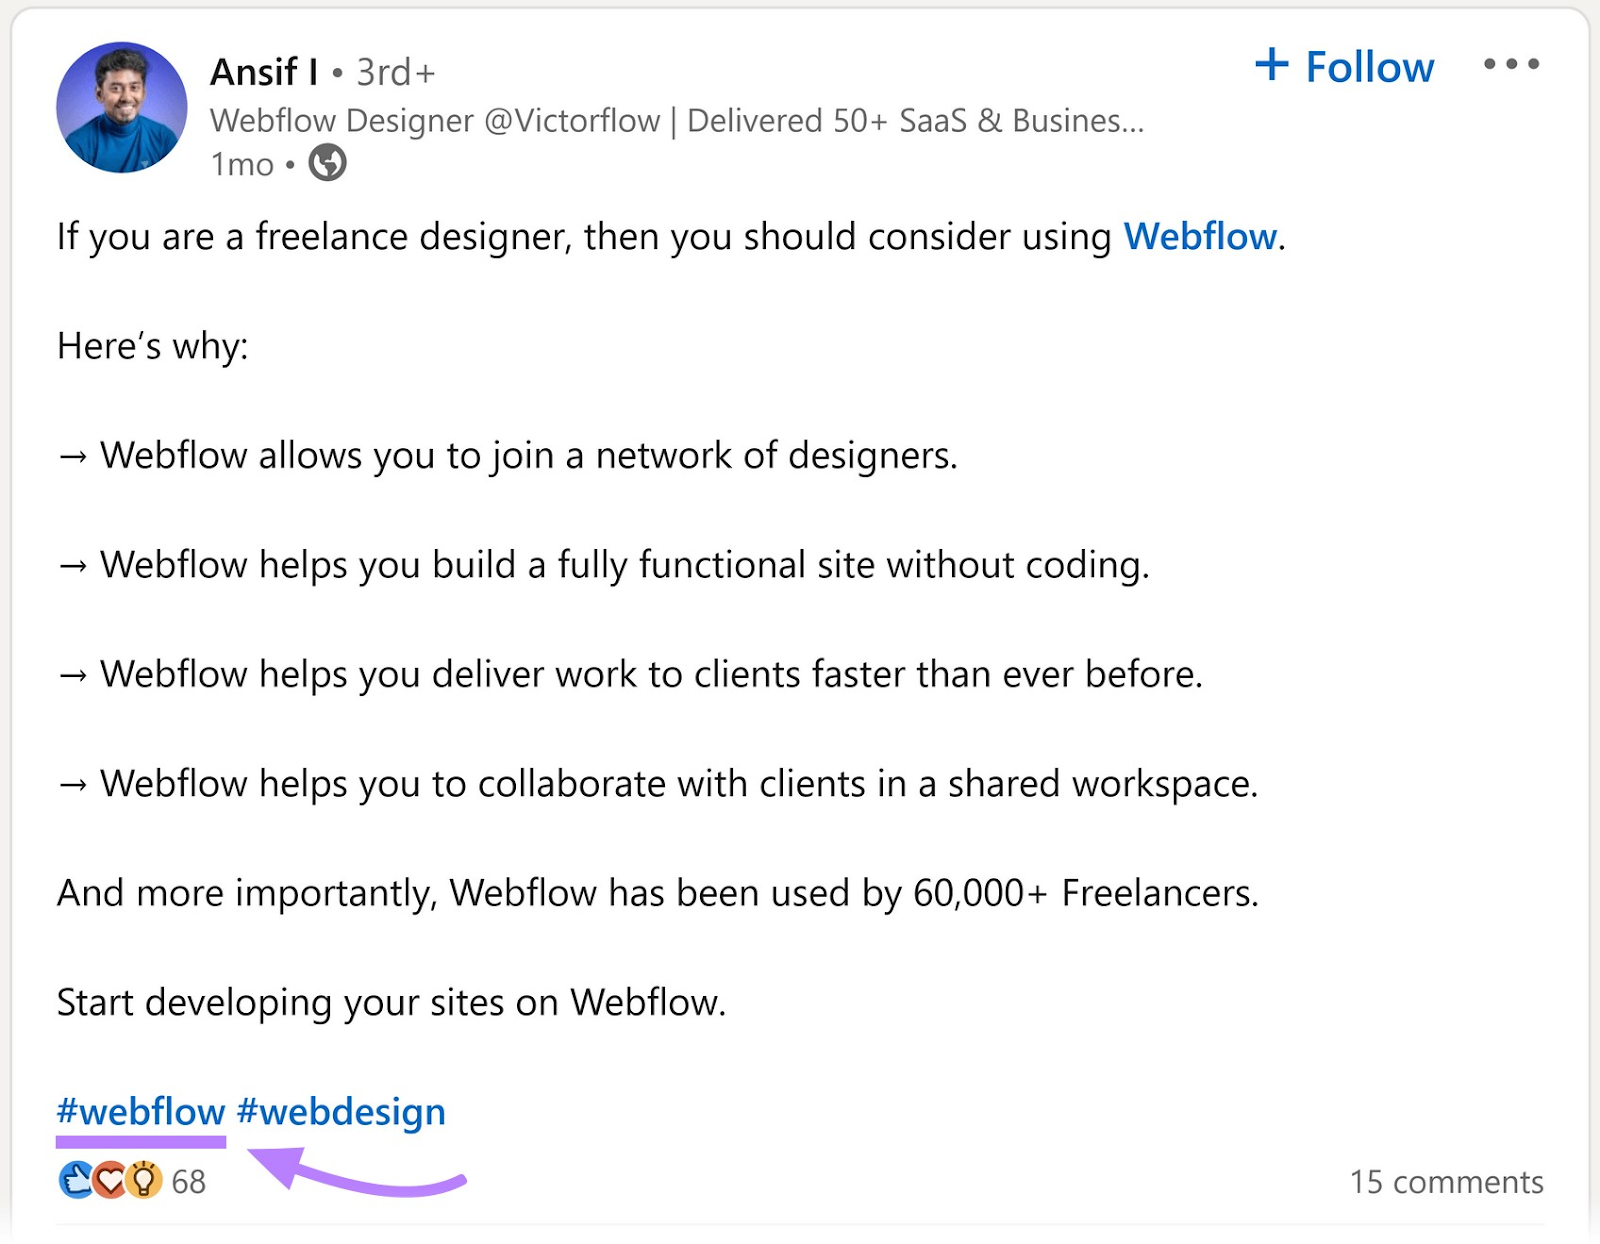Open the reactions list via the reaction icons

(x=111, y=1182)
